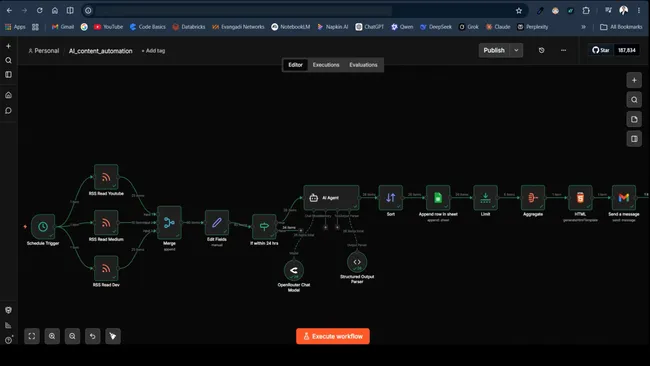Select the OpenRouter Chat Model node
The image size is (650, 366).
point(293,270)
